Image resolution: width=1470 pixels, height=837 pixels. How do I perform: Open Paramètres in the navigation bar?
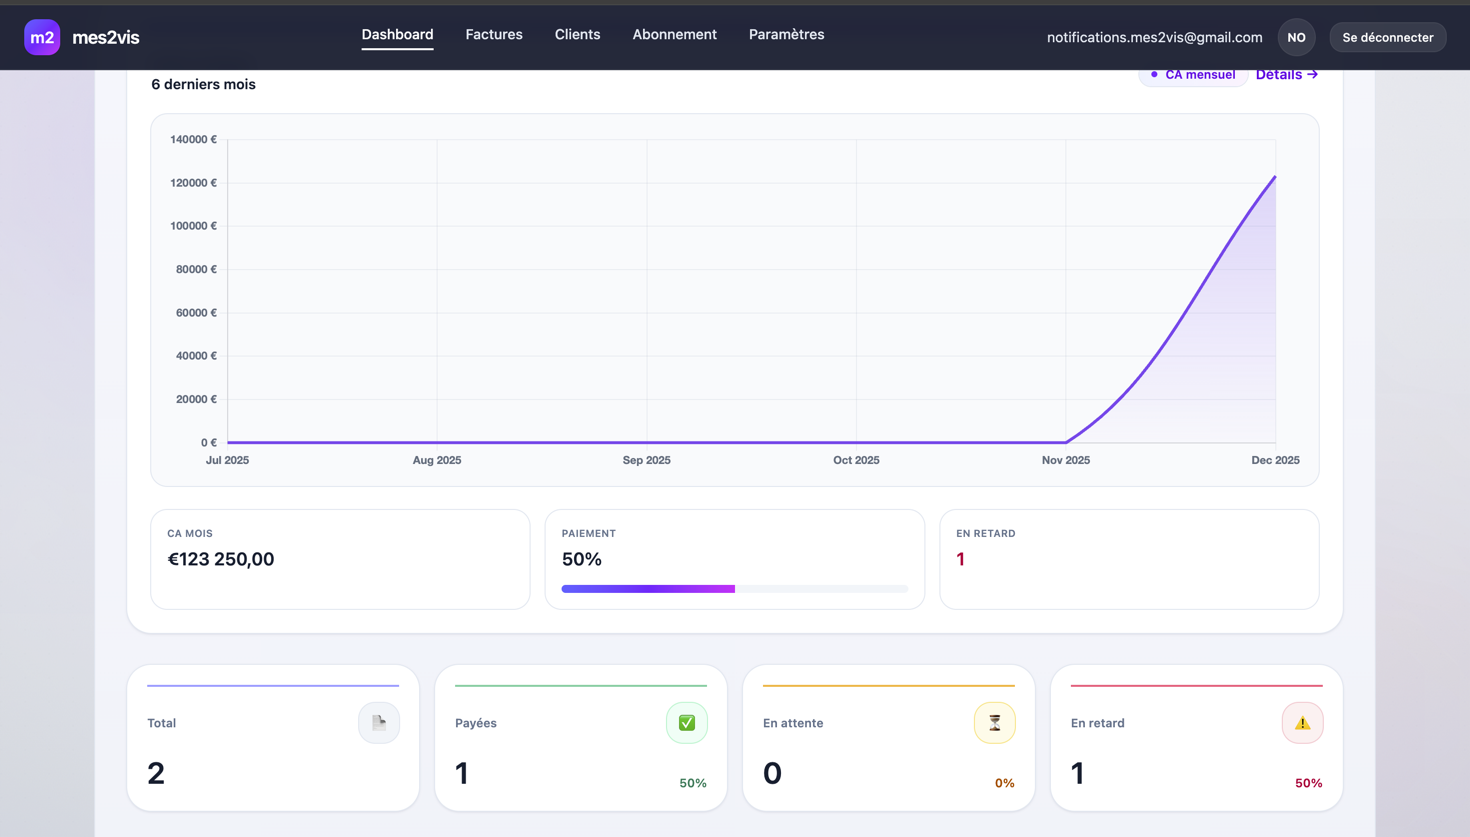pyautogui.click(x=786, y=35)
